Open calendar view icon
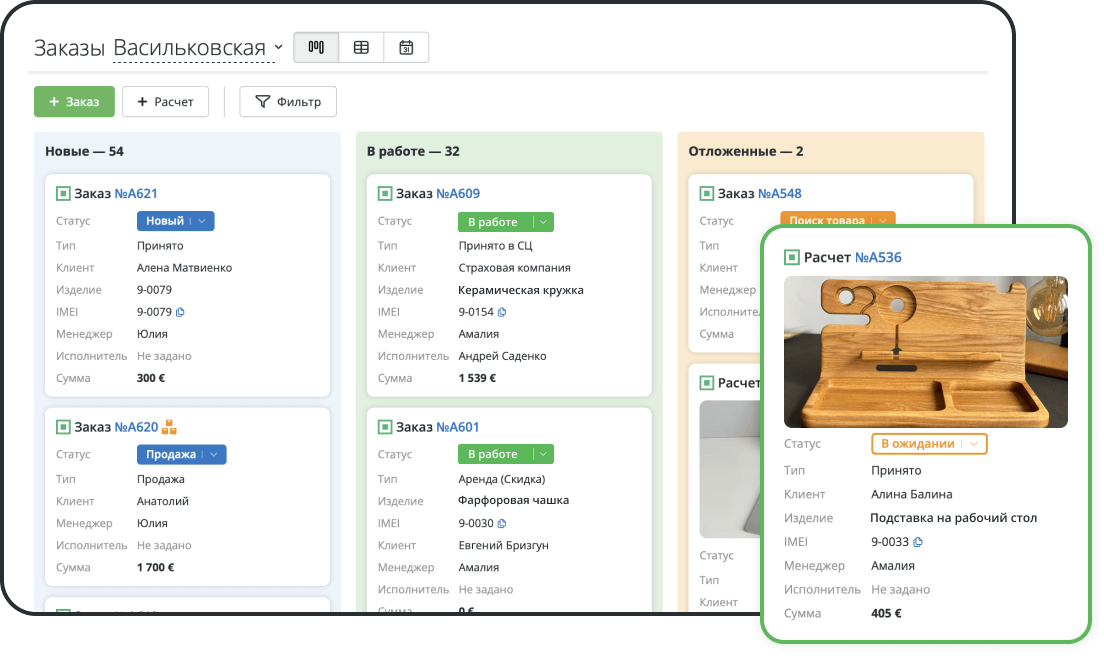The width and height of the screenshot is (1104, 656). pyautogui.click(x=406, y=48)
